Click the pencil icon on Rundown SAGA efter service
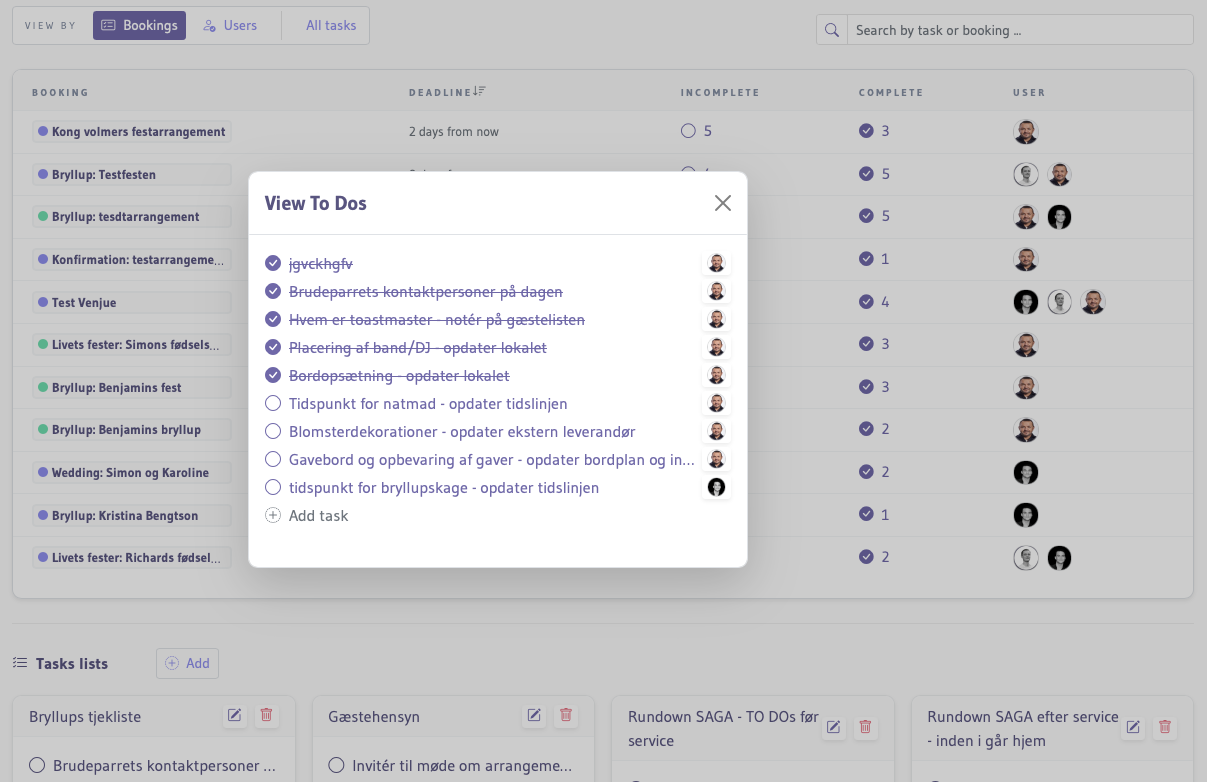The image size is (1207, 782). click(x=1132, y=728)
